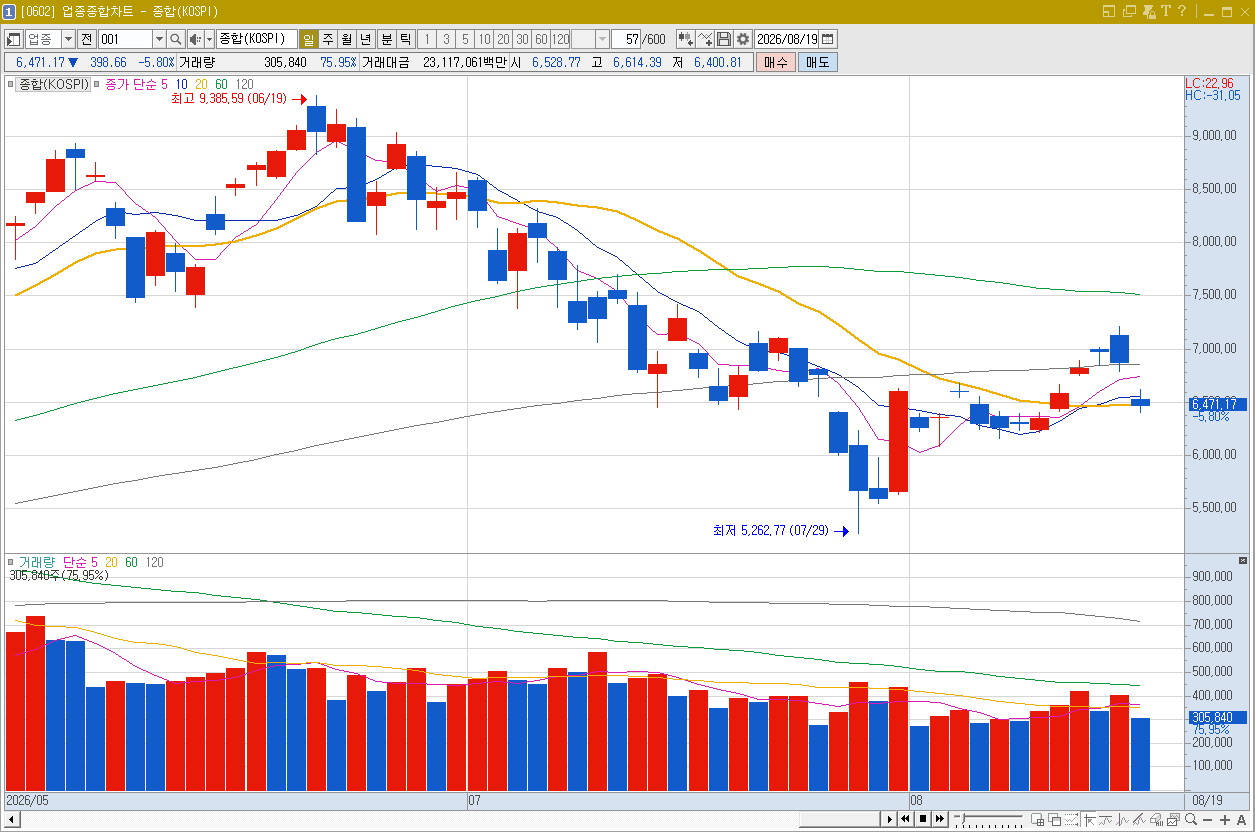Click the layout panel icon in title bar
This screenshot has width=1255, height=832.
[x=1109, y=11]
